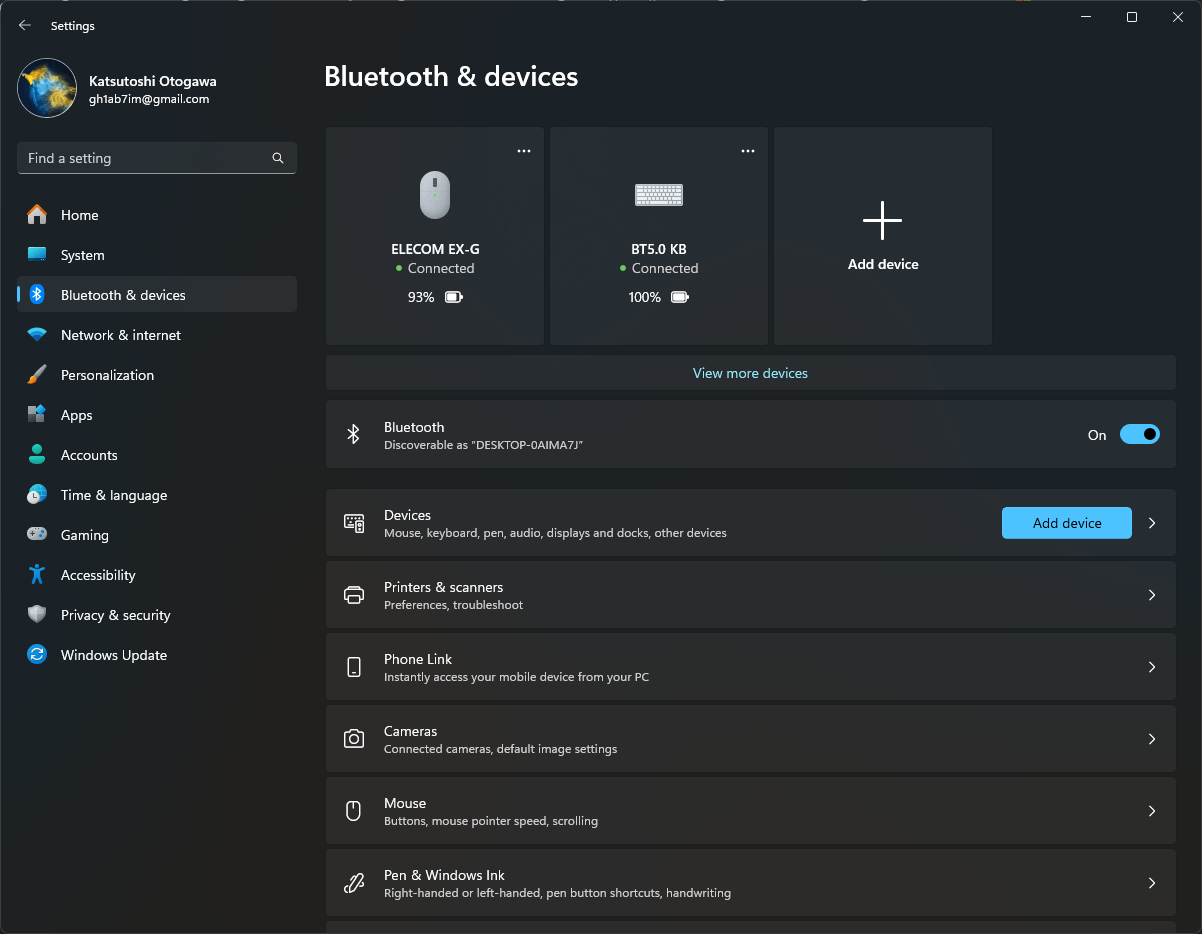Click the BT5.0 KB battery icon
Viewport: 1202px width, 934px height.
[x=680, y=297]
